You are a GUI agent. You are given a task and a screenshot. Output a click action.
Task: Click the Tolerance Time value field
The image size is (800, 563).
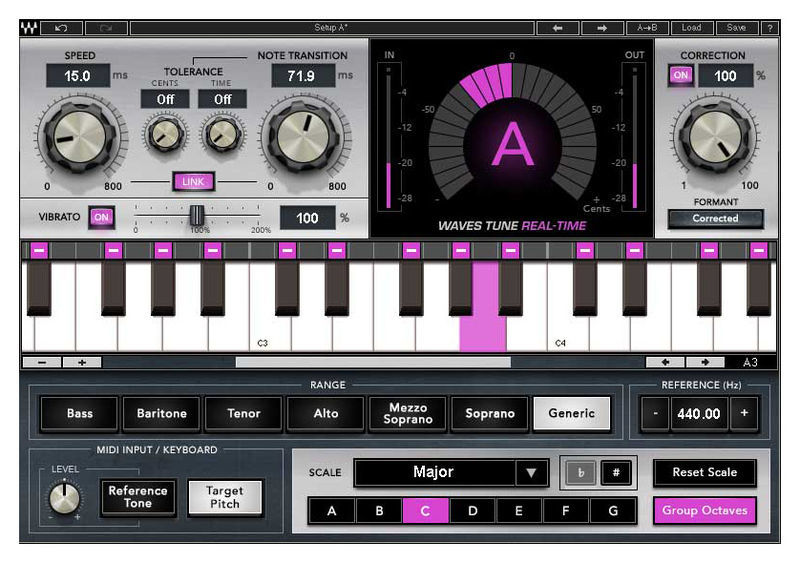click(222, 99)
